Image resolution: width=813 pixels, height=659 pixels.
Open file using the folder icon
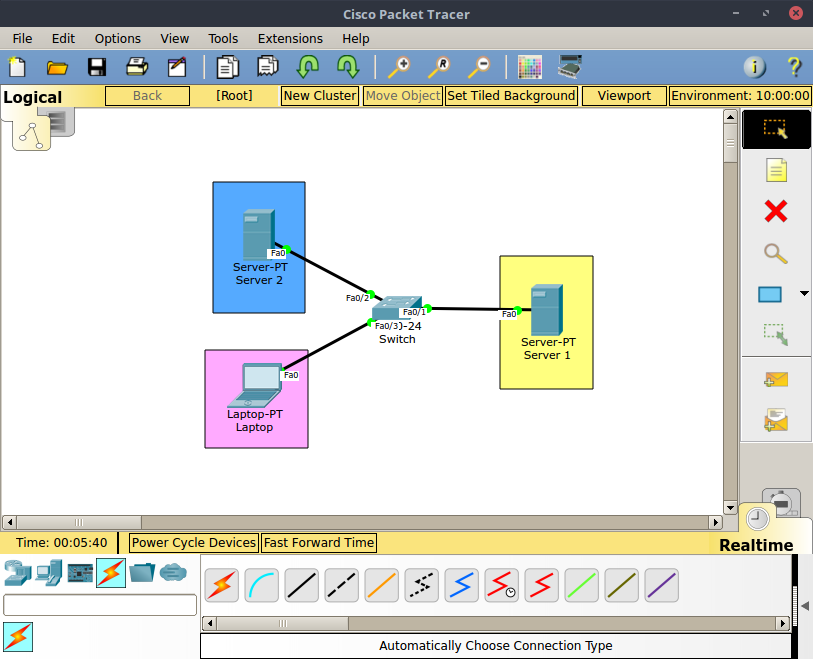coord(57,67)
